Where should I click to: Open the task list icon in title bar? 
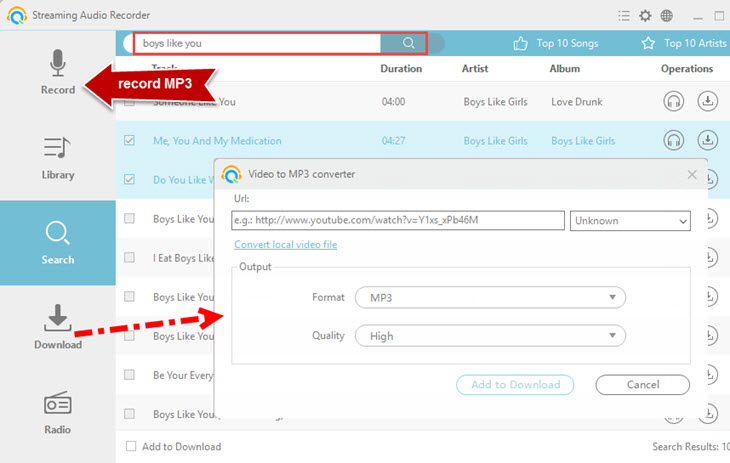(x=623, y=16)
